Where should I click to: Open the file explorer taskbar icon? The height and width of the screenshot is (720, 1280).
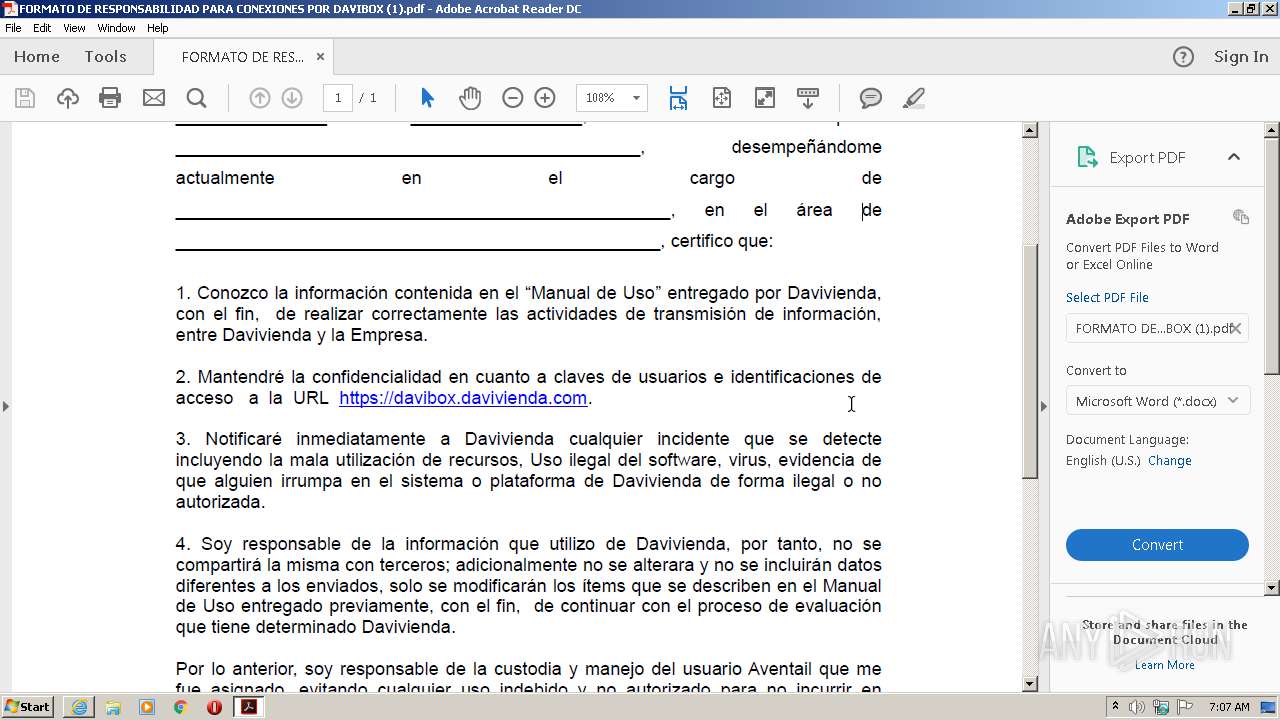pos(113,707)
